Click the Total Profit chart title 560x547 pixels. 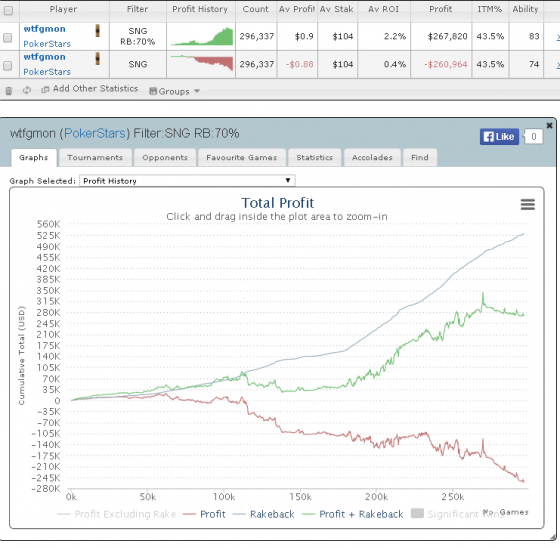pyautogui.click(x=277, y=203)
